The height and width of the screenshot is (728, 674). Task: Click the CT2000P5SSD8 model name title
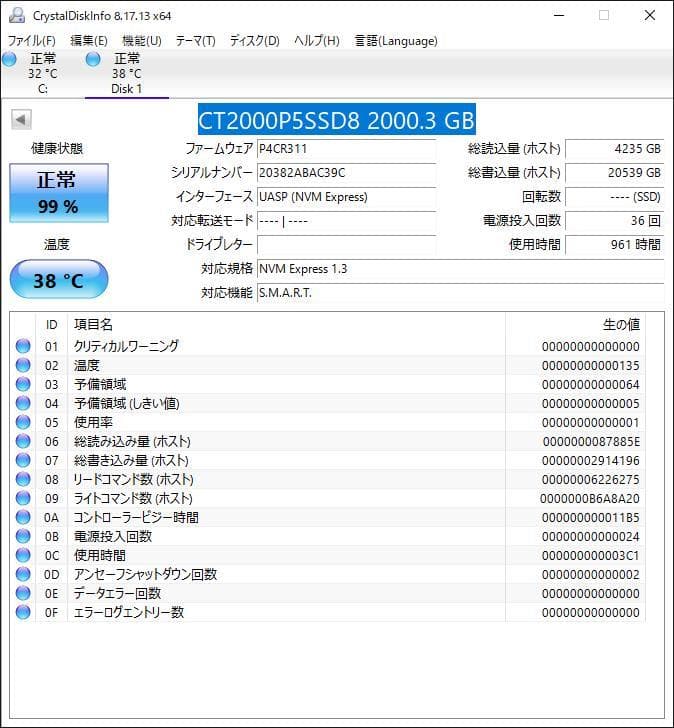tap(336, 120)
